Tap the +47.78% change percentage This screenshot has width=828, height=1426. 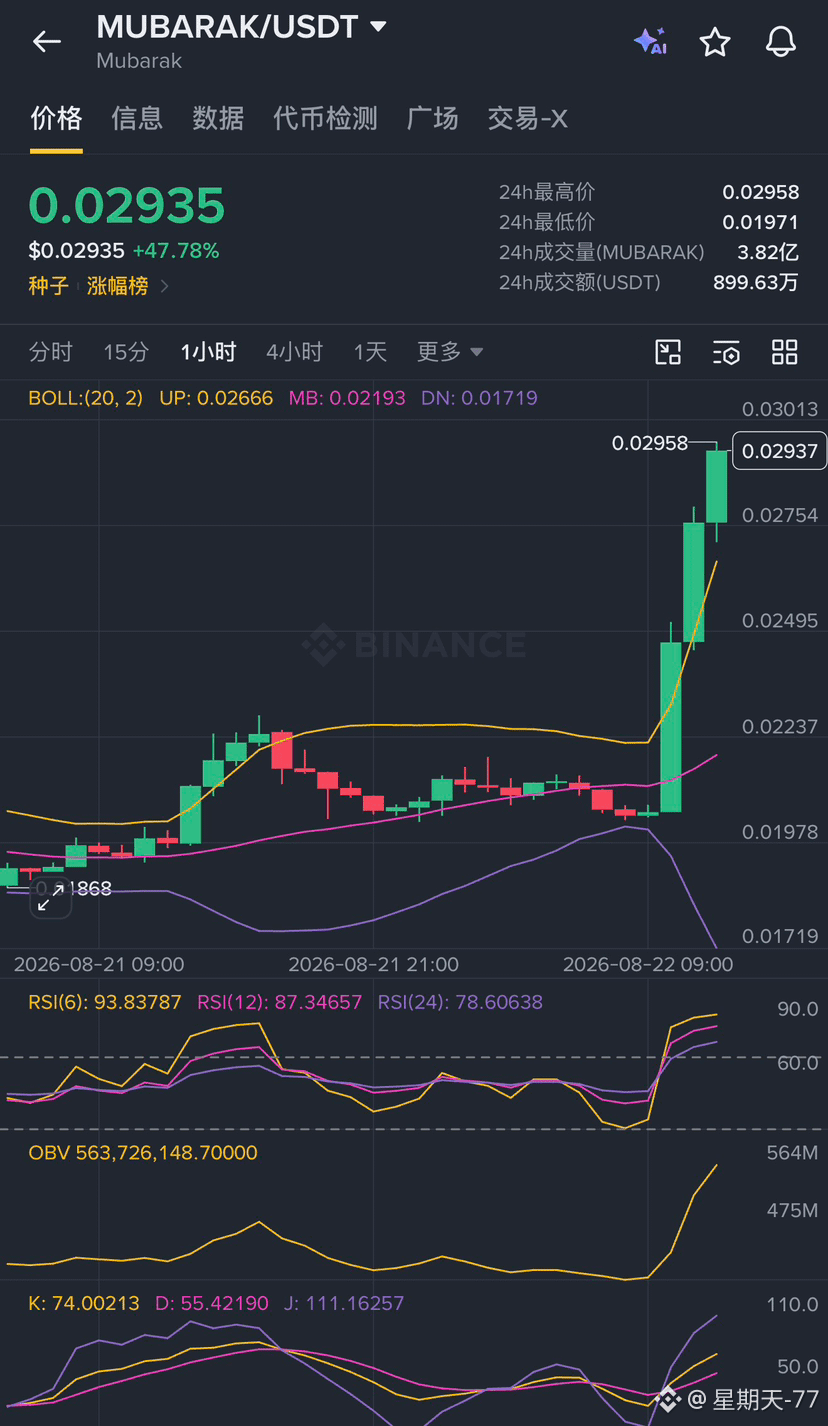(x=176, y=251)
